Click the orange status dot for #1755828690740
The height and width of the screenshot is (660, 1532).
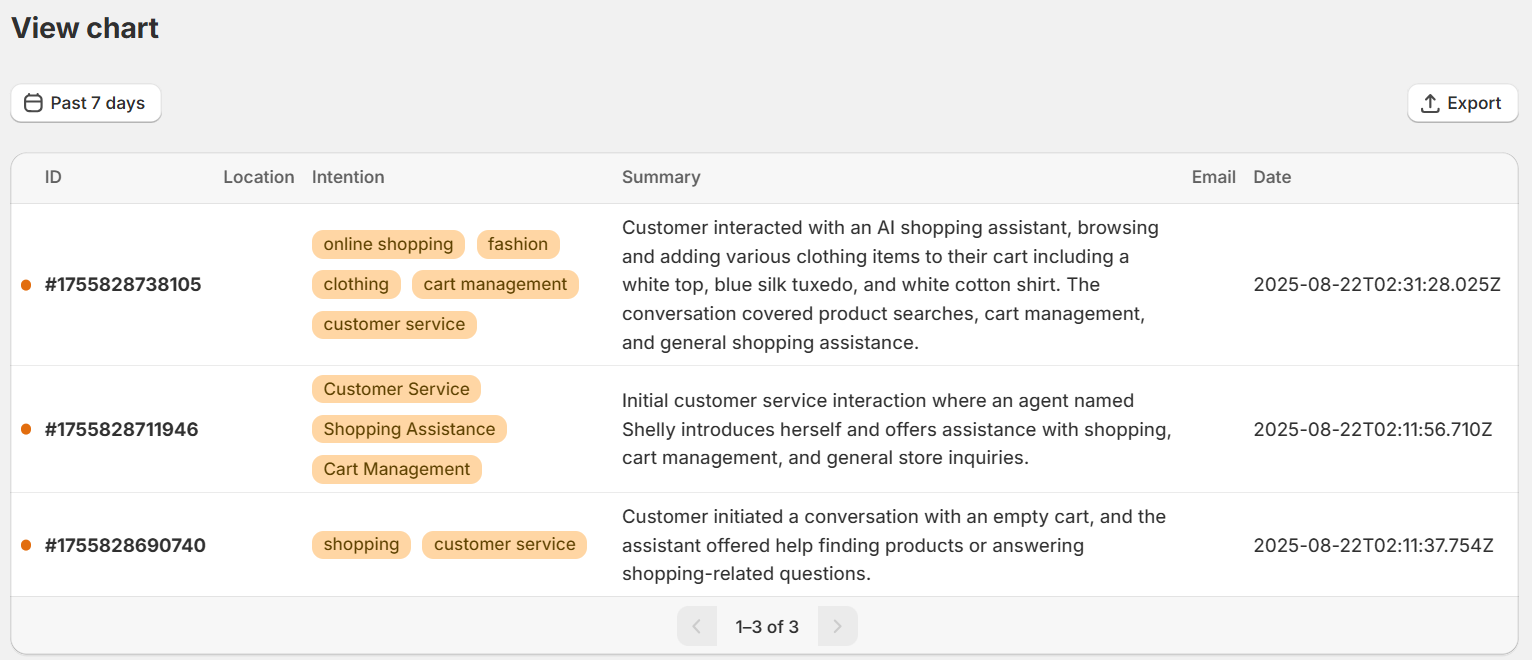(x=26, y=546)
